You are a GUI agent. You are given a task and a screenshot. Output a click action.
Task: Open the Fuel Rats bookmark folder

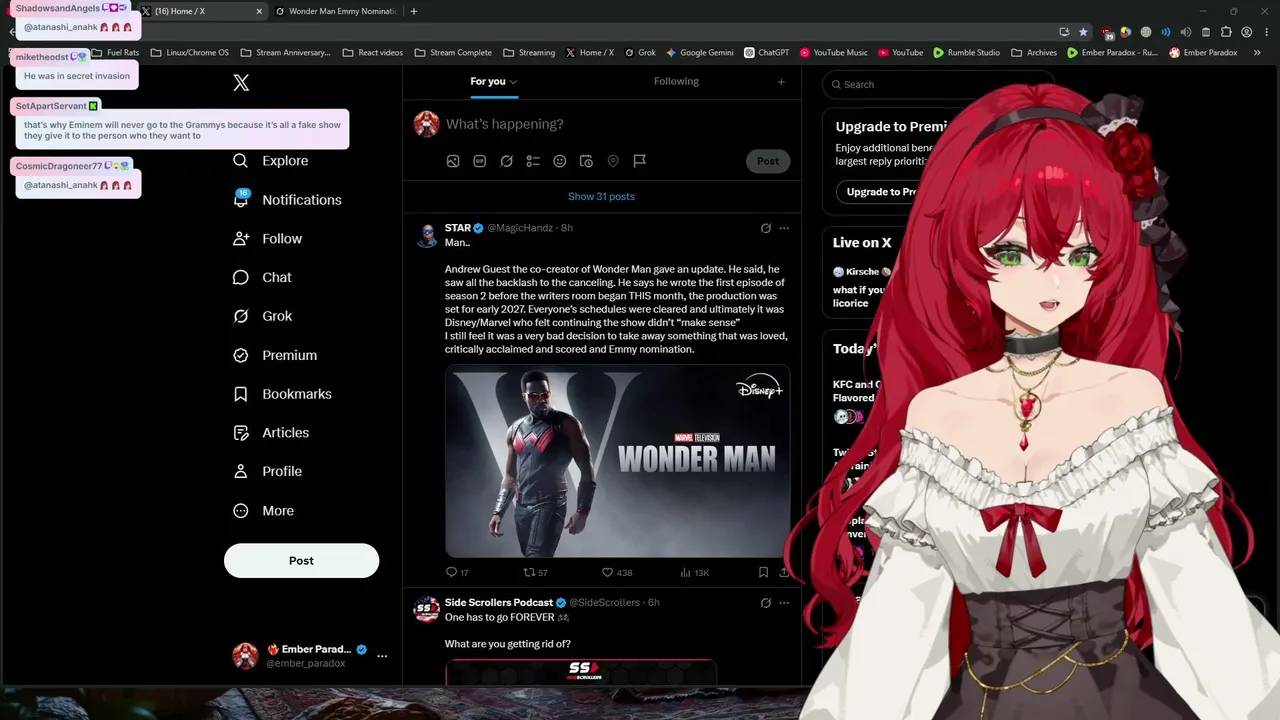tap(116, 53)
